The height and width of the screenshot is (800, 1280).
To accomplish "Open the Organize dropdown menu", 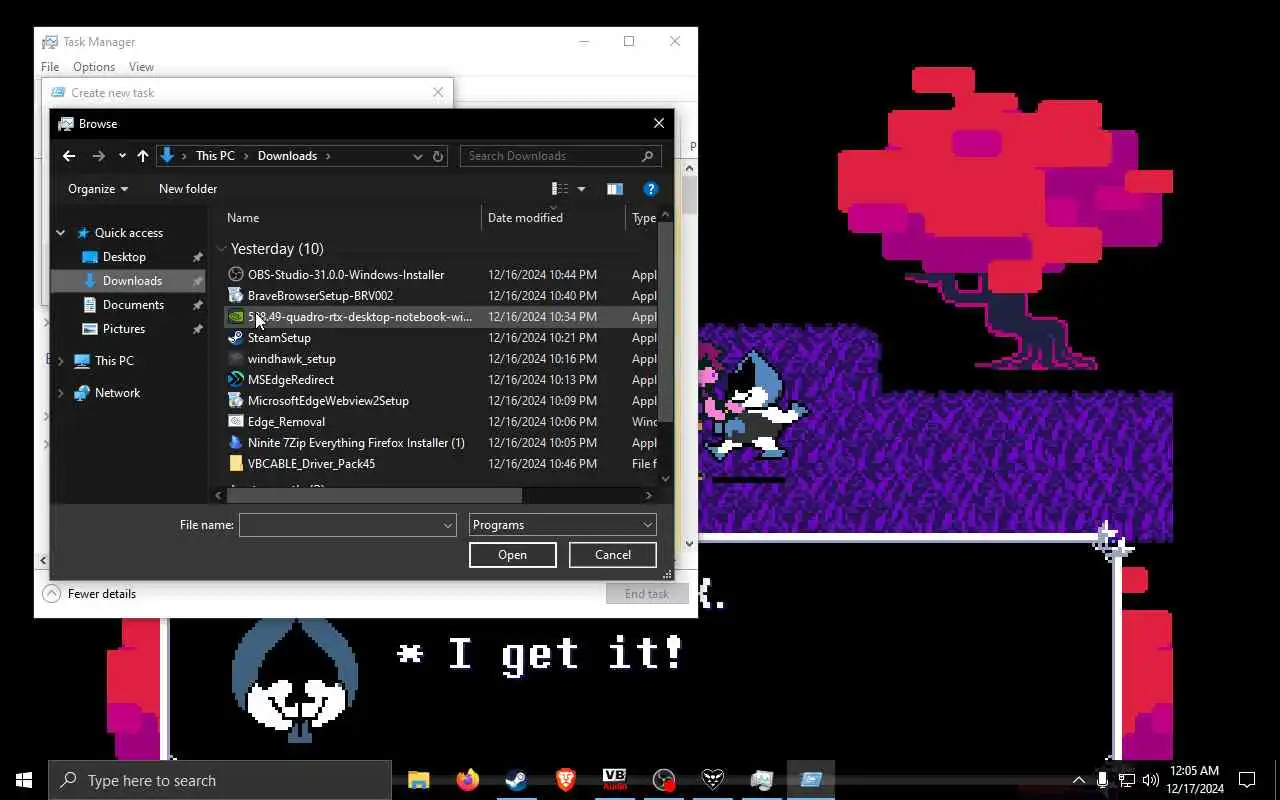I will coord(98,189).
